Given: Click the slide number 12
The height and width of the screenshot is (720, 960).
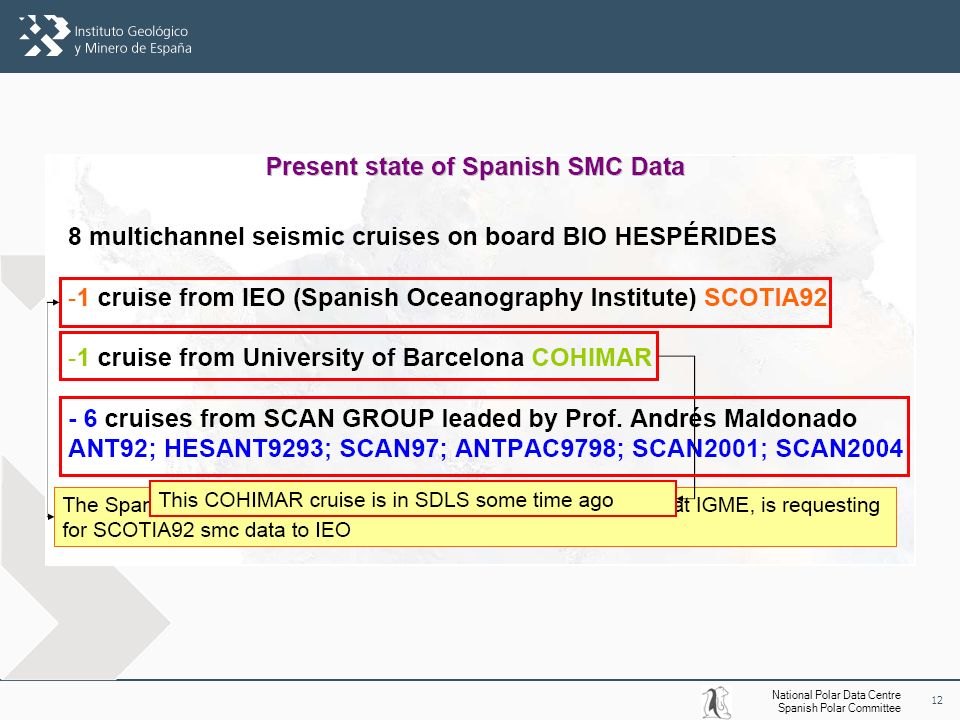Looking at the screenshot, I should [937, 700].
